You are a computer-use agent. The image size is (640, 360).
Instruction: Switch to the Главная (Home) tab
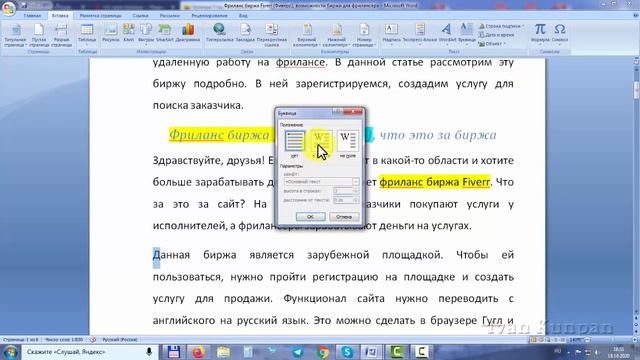(32, 16)
